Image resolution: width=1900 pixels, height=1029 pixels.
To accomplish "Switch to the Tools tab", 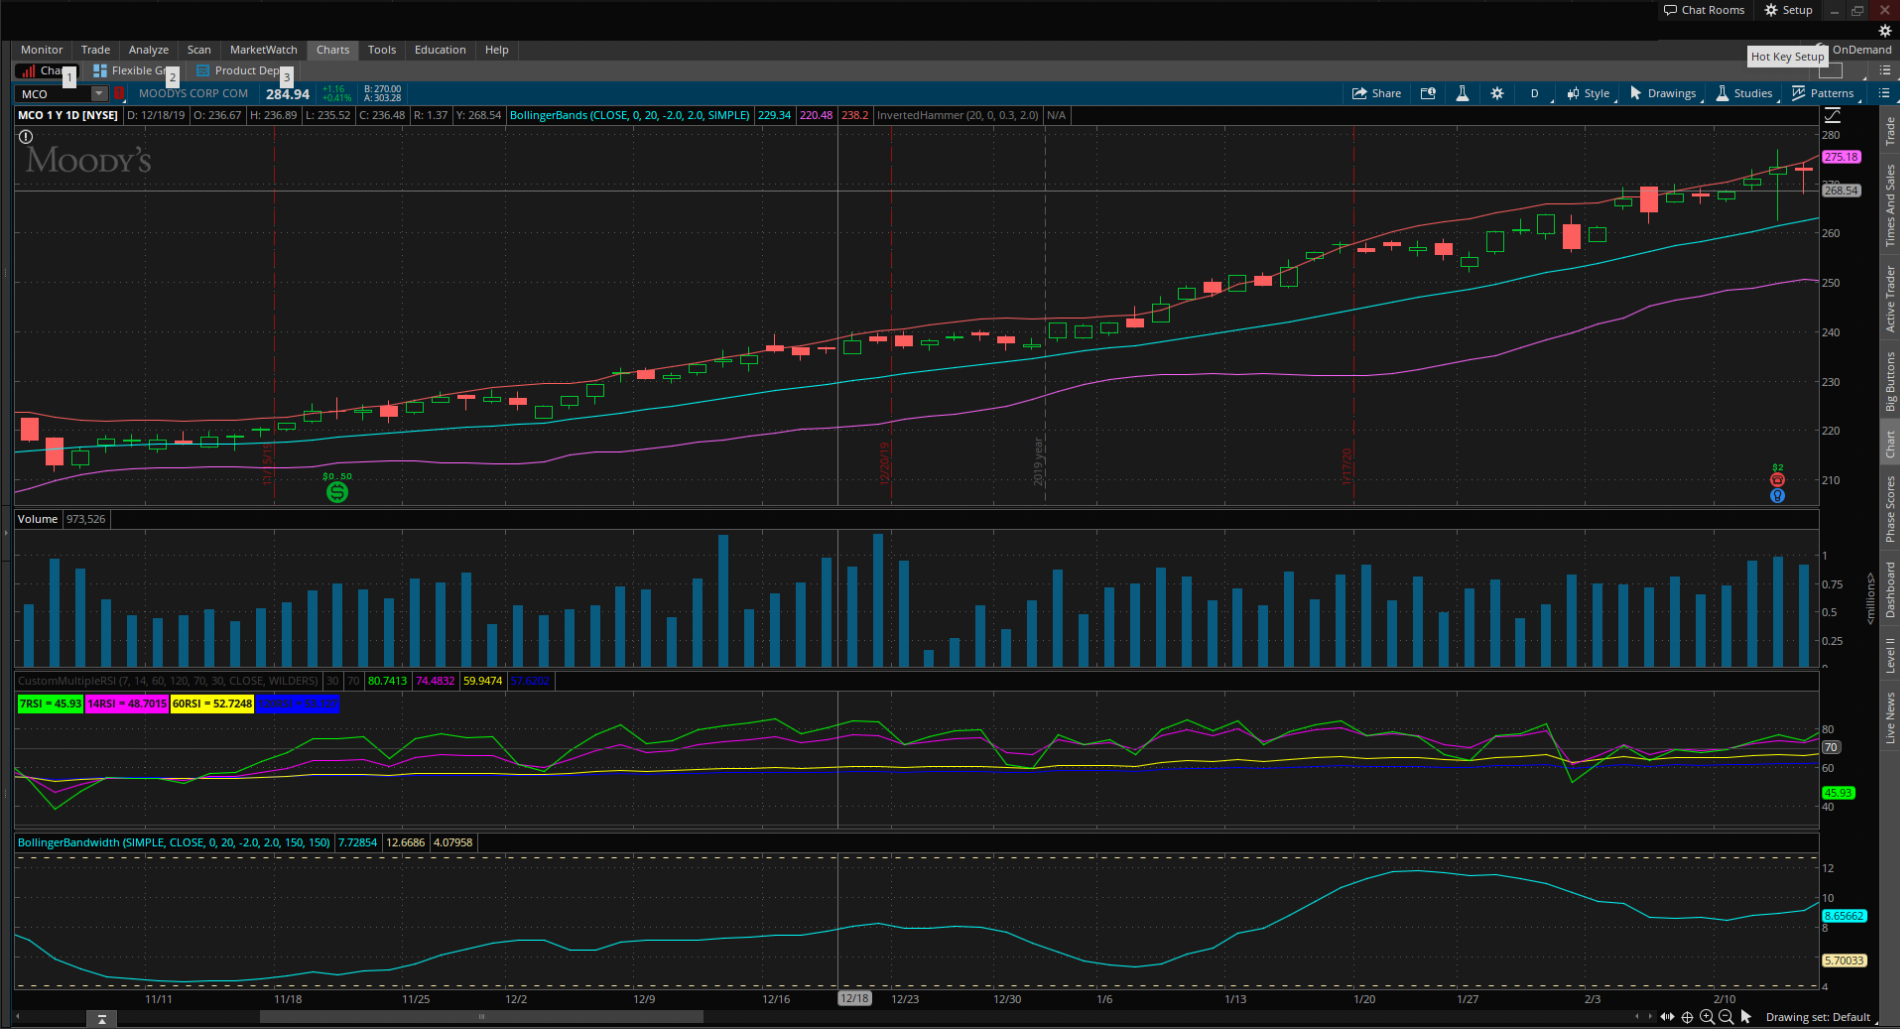I will [382, 49].
